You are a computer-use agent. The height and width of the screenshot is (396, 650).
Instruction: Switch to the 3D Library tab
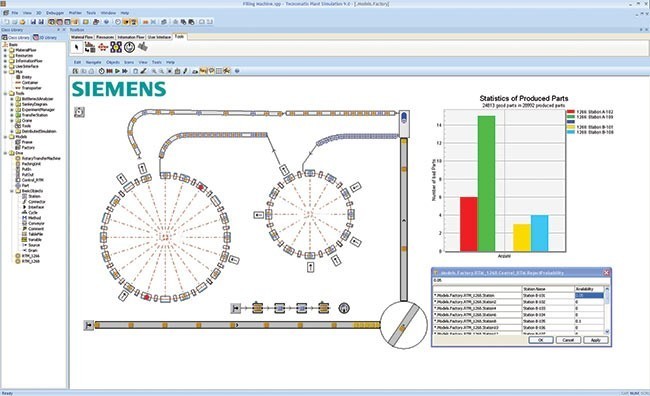pos(45,37)
